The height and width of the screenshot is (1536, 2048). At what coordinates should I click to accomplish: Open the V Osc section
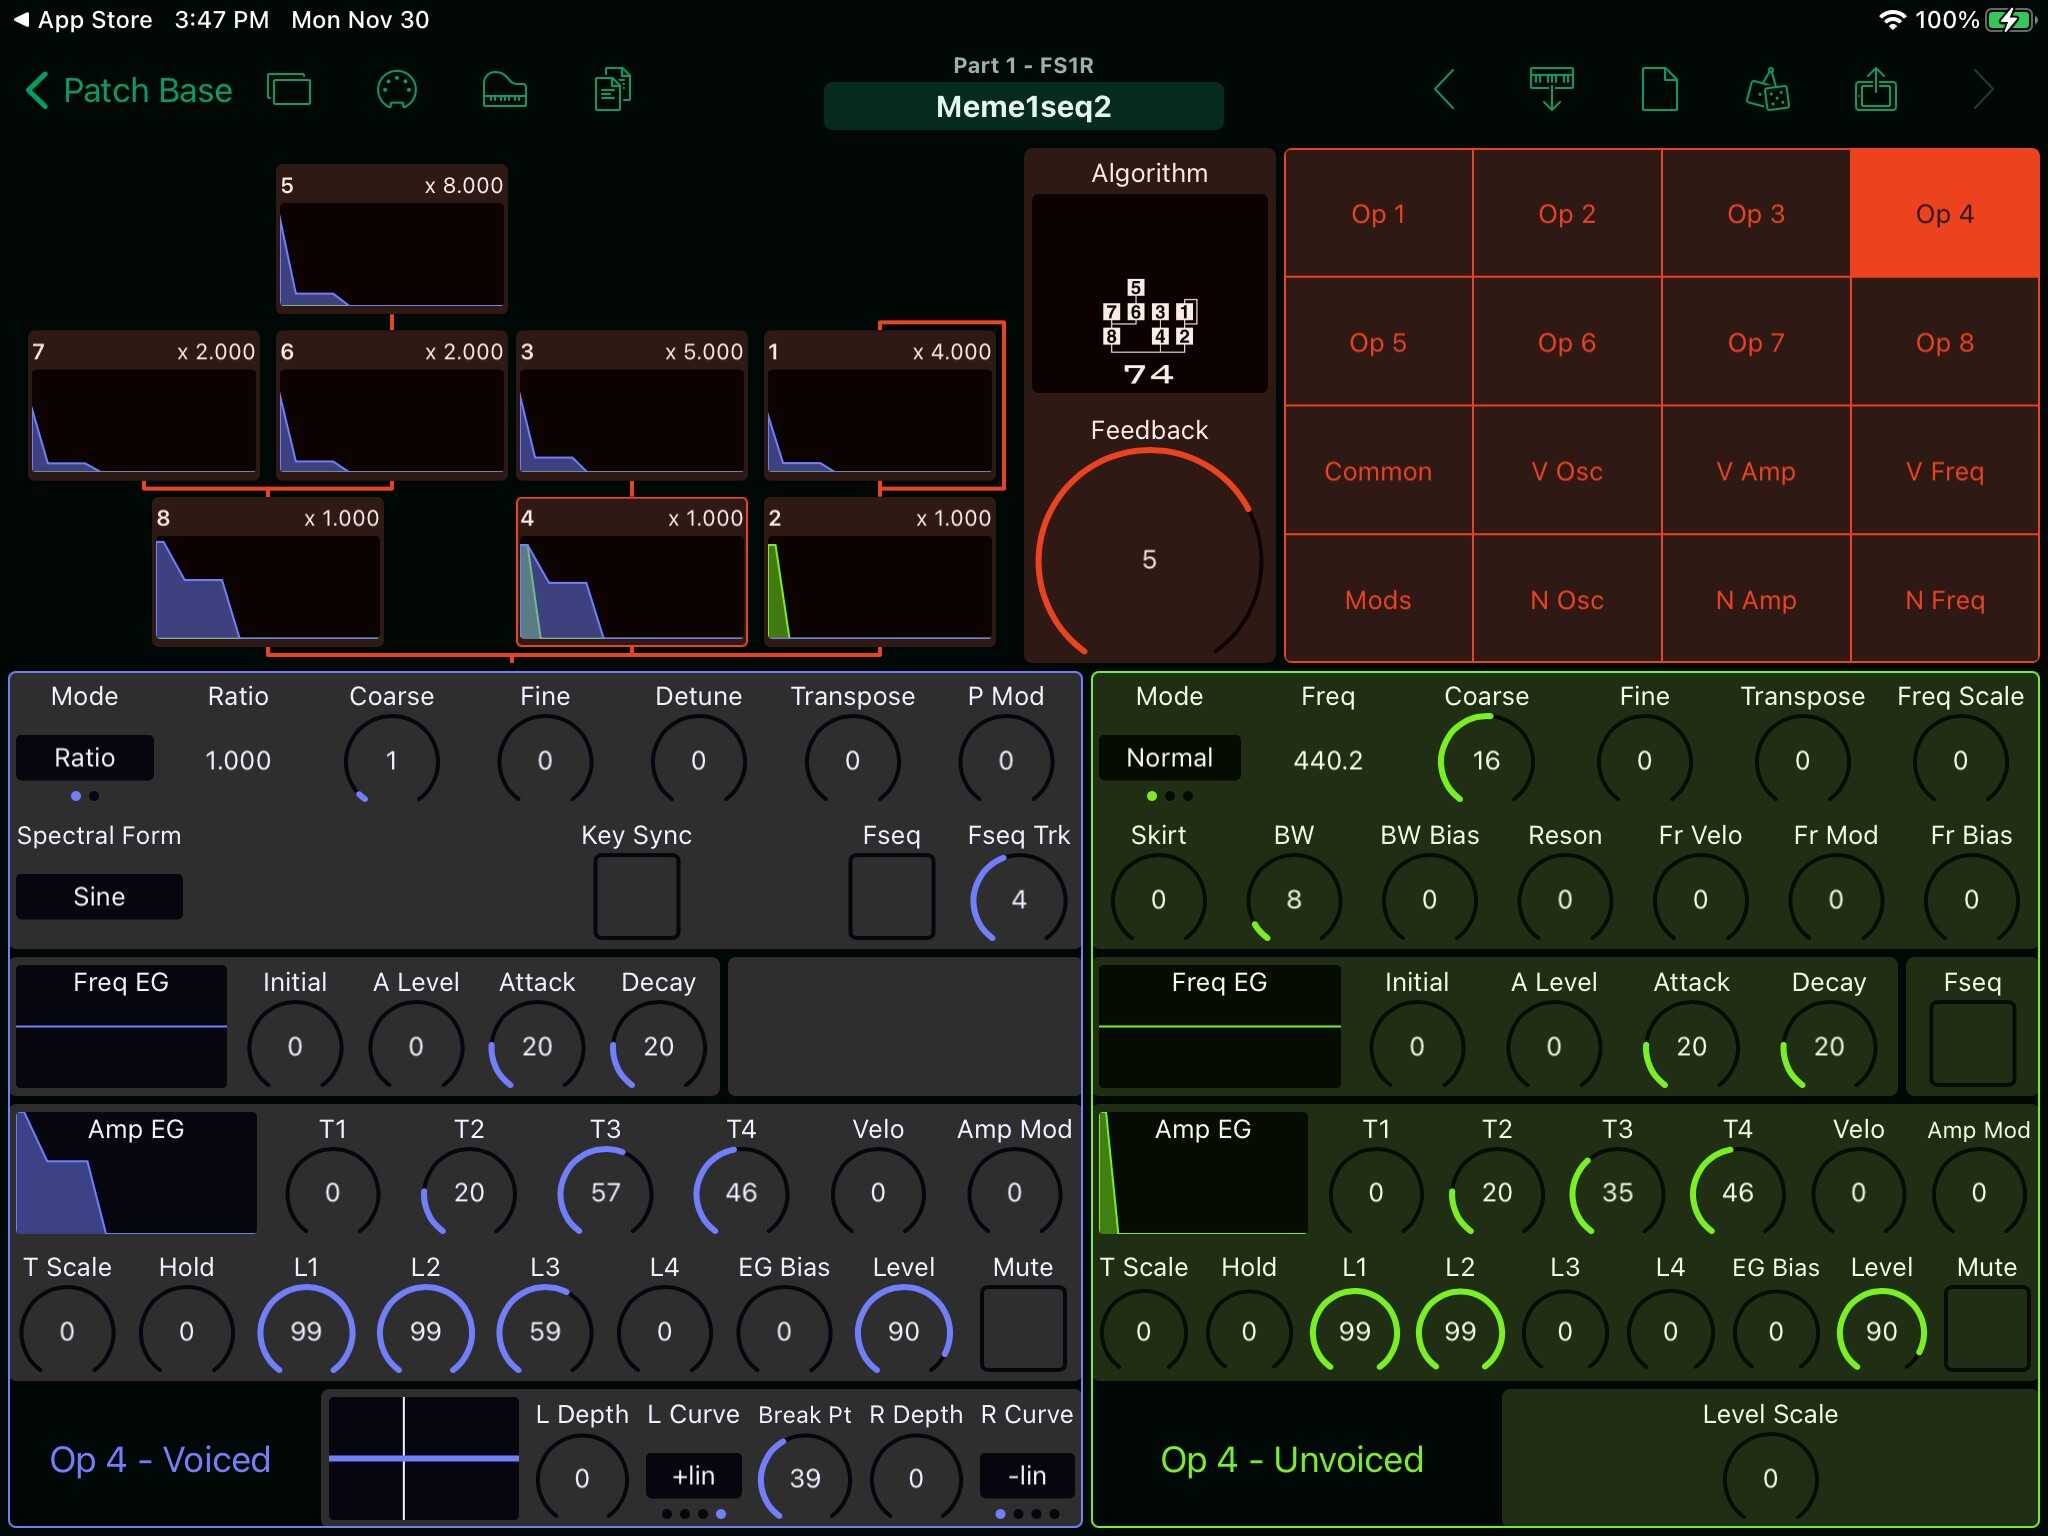tap(1567, 471)
